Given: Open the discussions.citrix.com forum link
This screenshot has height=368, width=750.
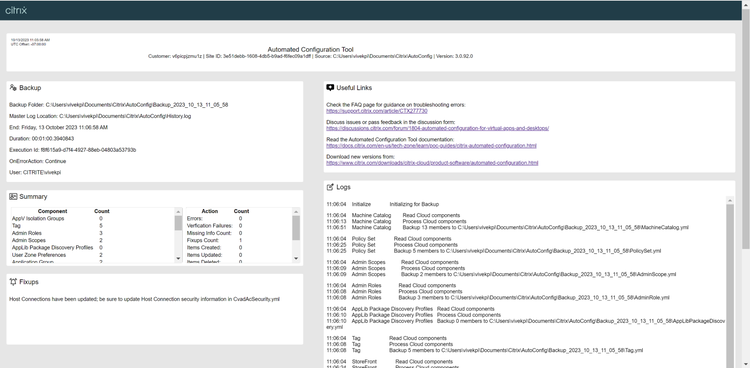Looking at the screenshot, I should [438, 128].
